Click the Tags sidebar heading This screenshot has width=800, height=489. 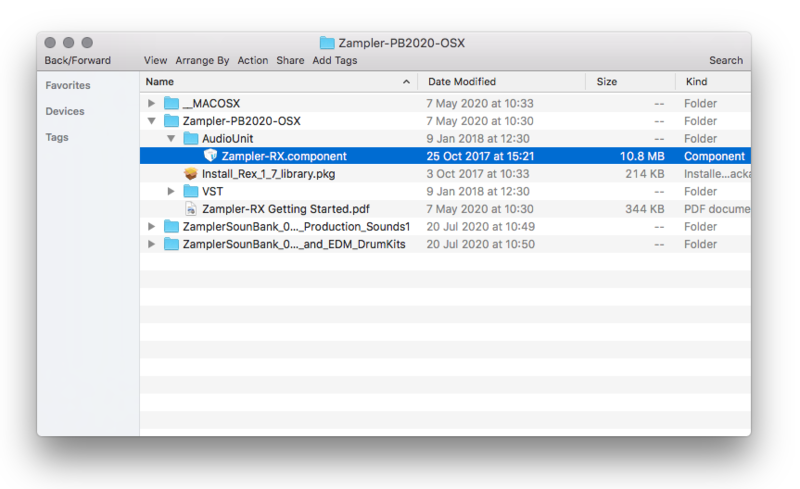[57, 137]
